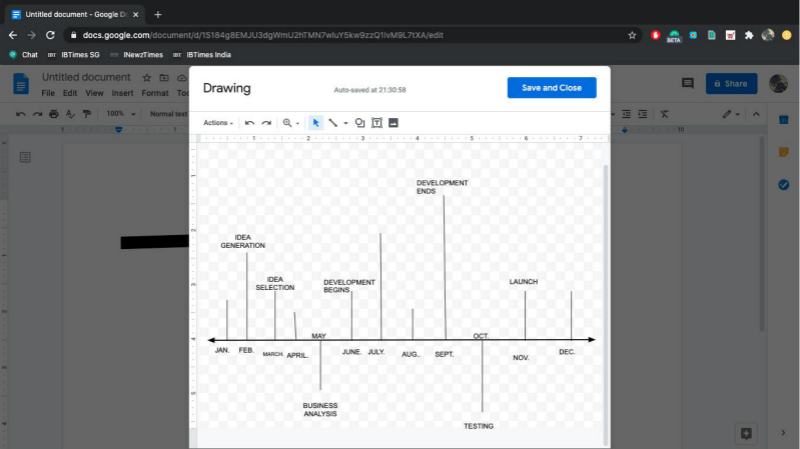Select the Shape tool

point(360,123)
